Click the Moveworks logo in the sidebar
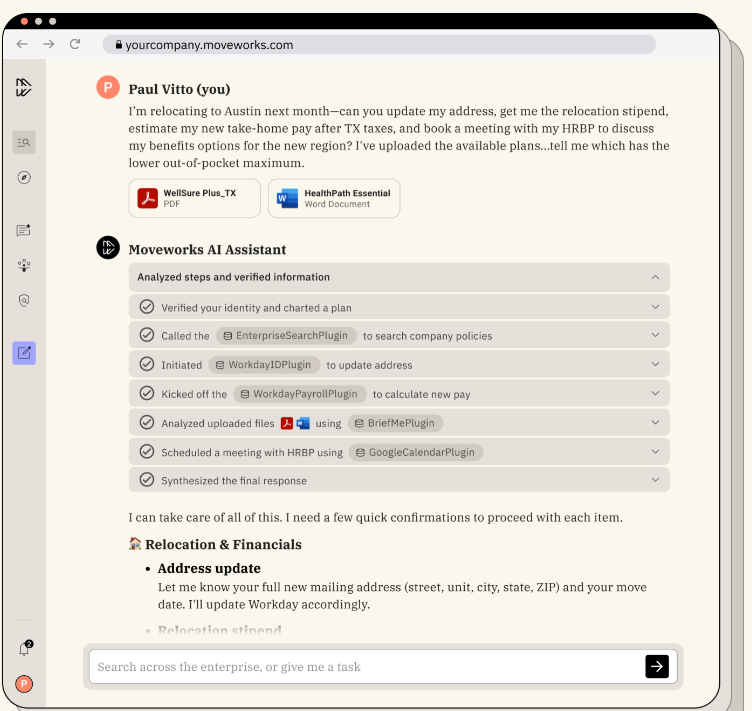 coord(24,88)
